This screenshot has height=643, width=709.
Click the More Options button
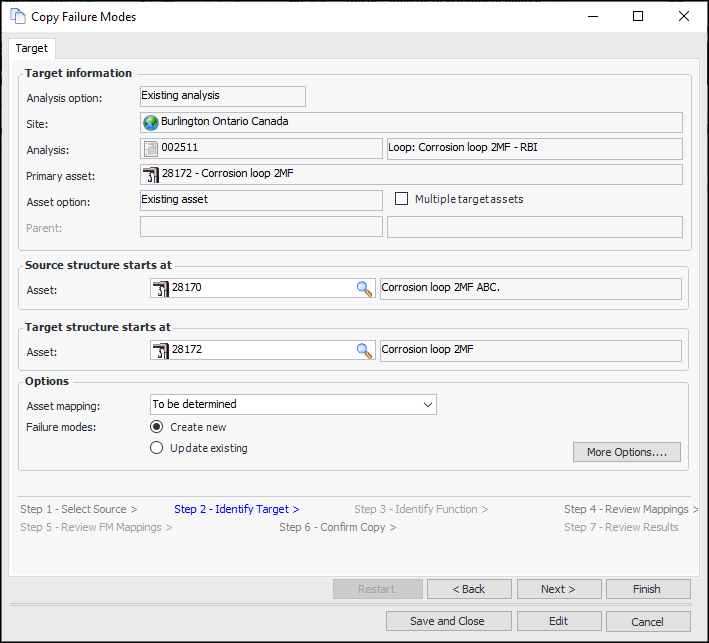point(626,452)
